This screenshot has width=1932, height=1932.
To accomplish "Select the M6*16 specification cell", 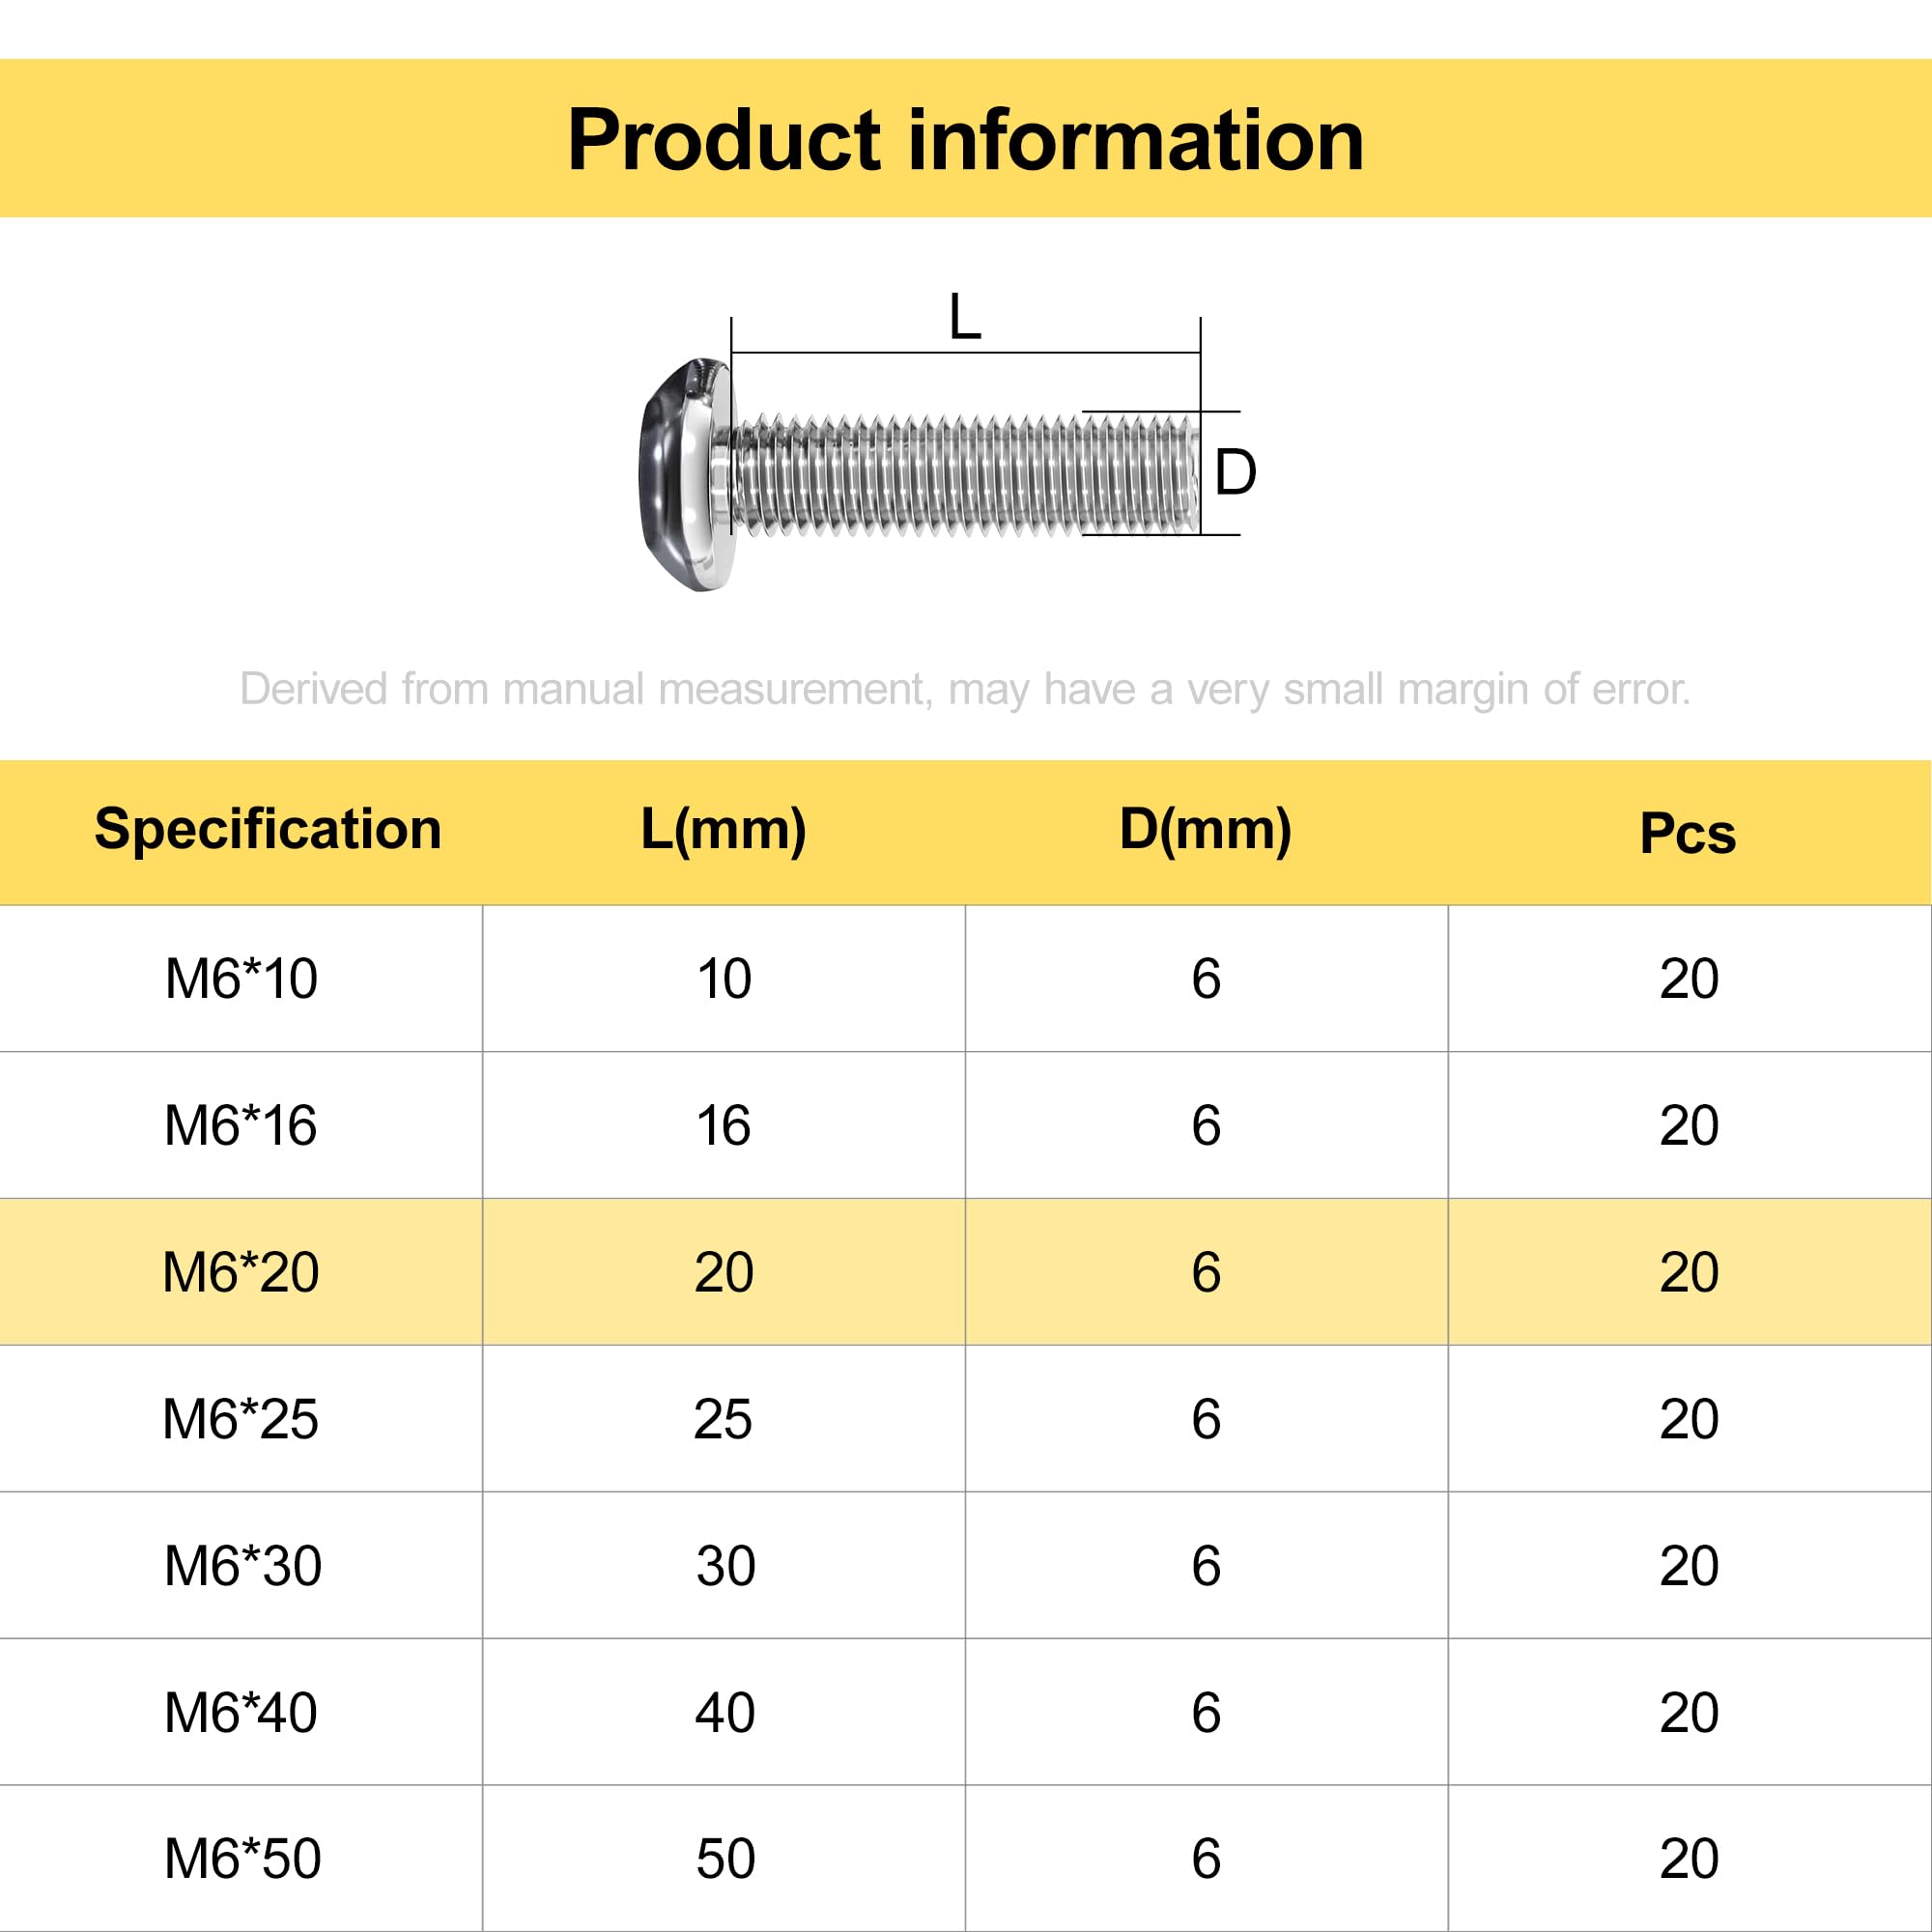I will pyautogui.click(x=241, y=1125).
